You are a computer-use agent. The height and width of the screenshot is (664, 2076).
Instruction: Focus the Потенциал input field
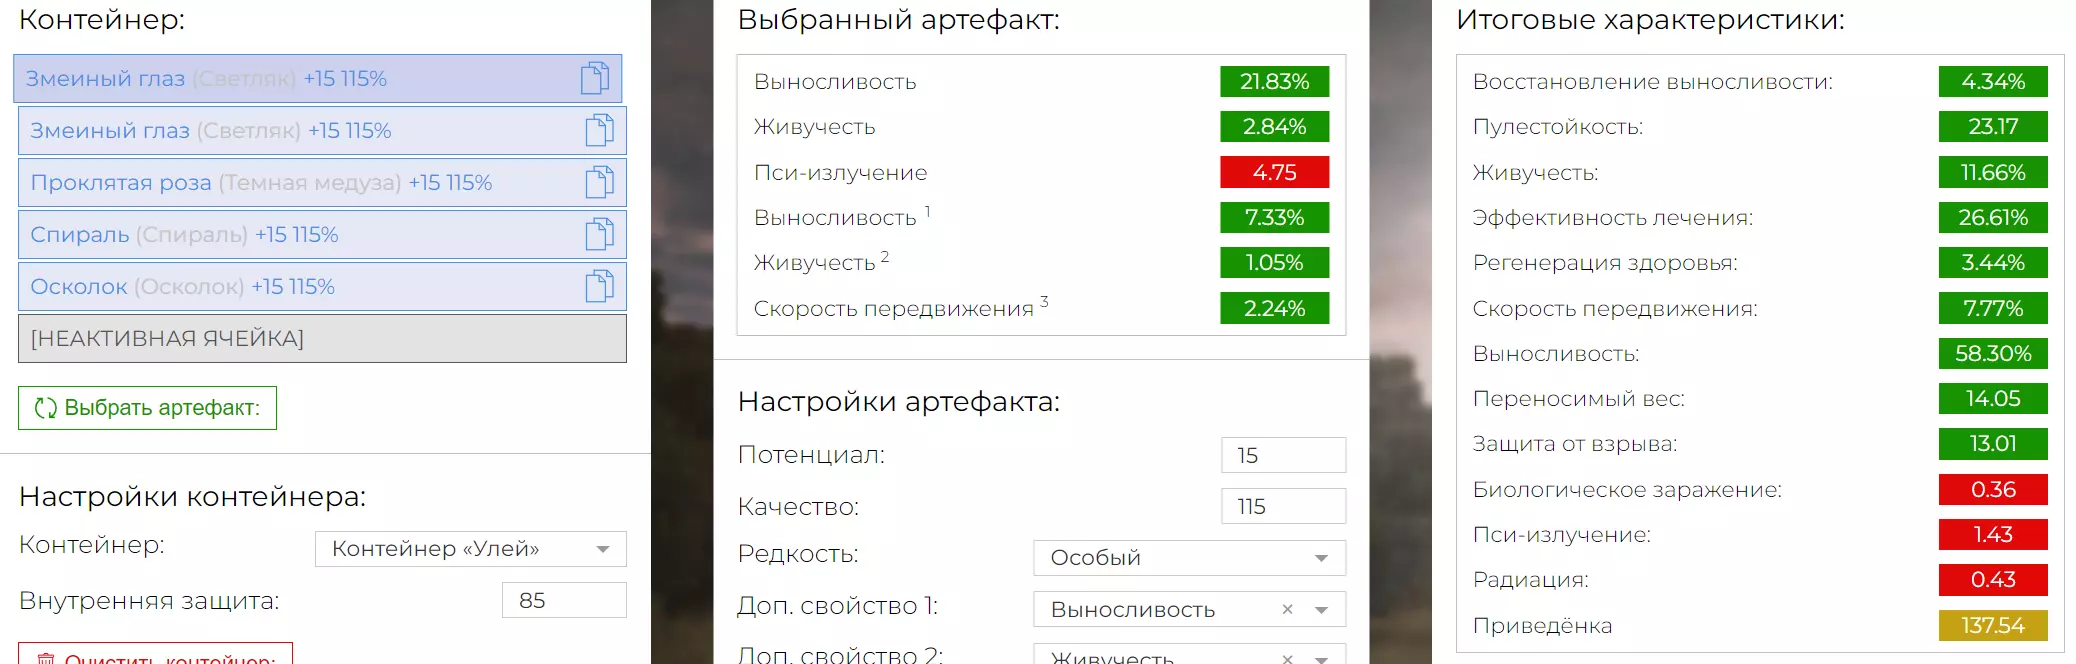coord(1283,455)
